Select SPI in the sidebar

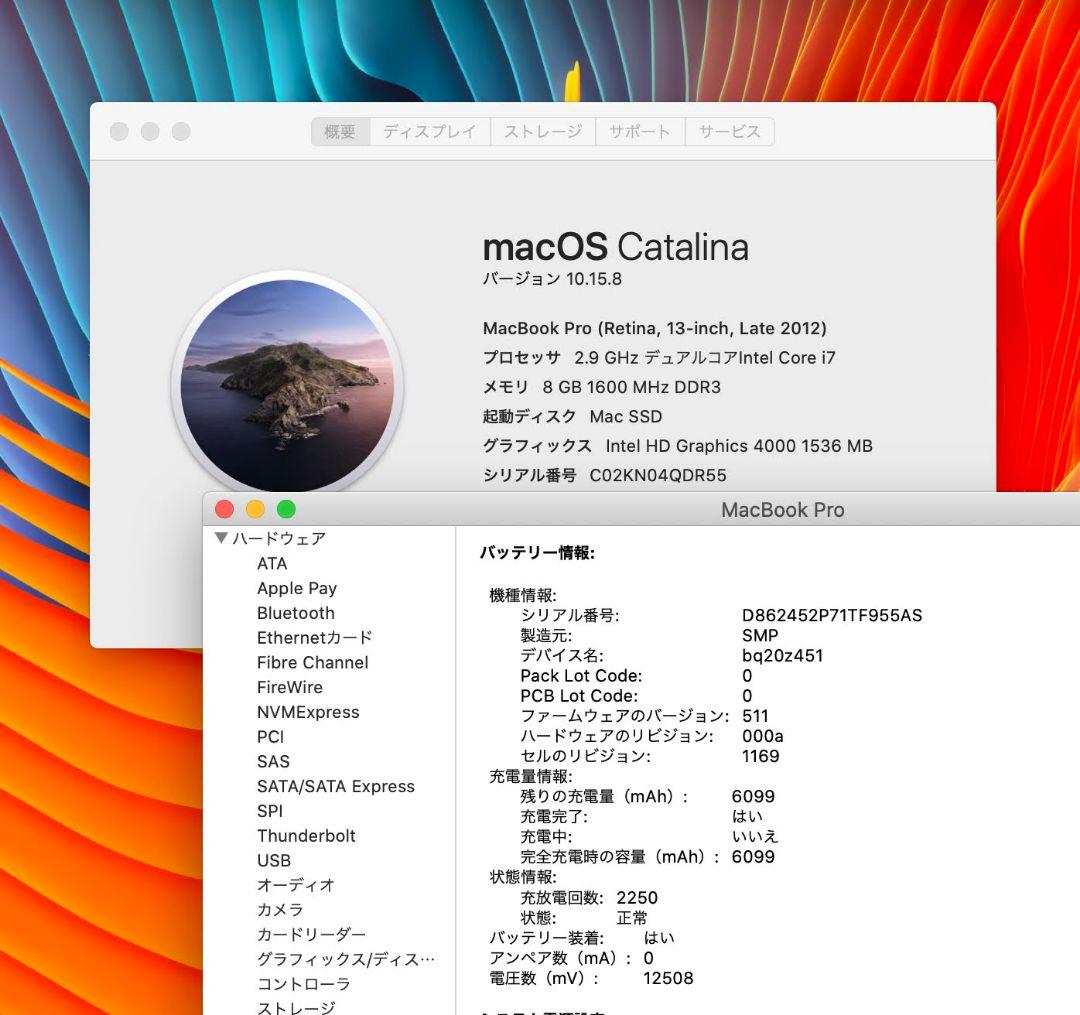tap(270, 811)
